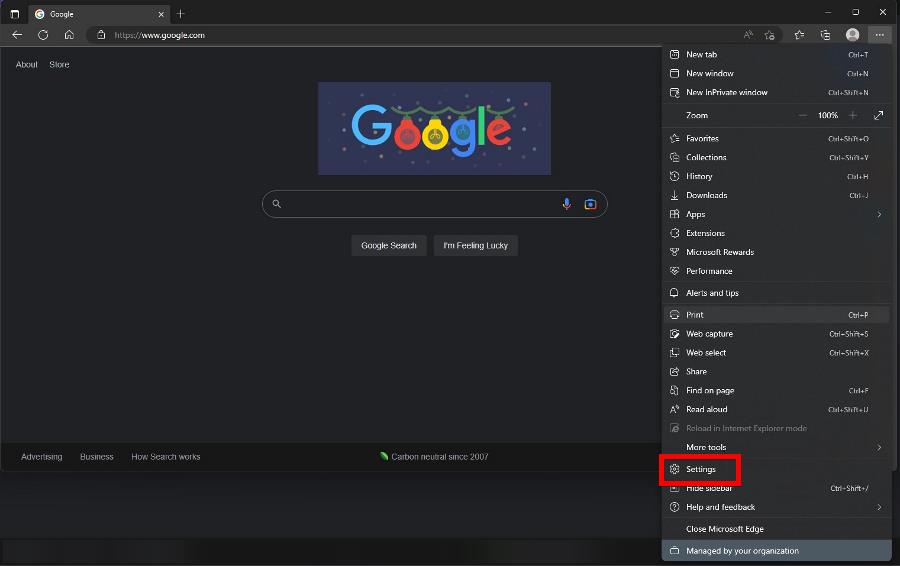Click the Read aloud icon in the address bar

(x=748, y=35)
